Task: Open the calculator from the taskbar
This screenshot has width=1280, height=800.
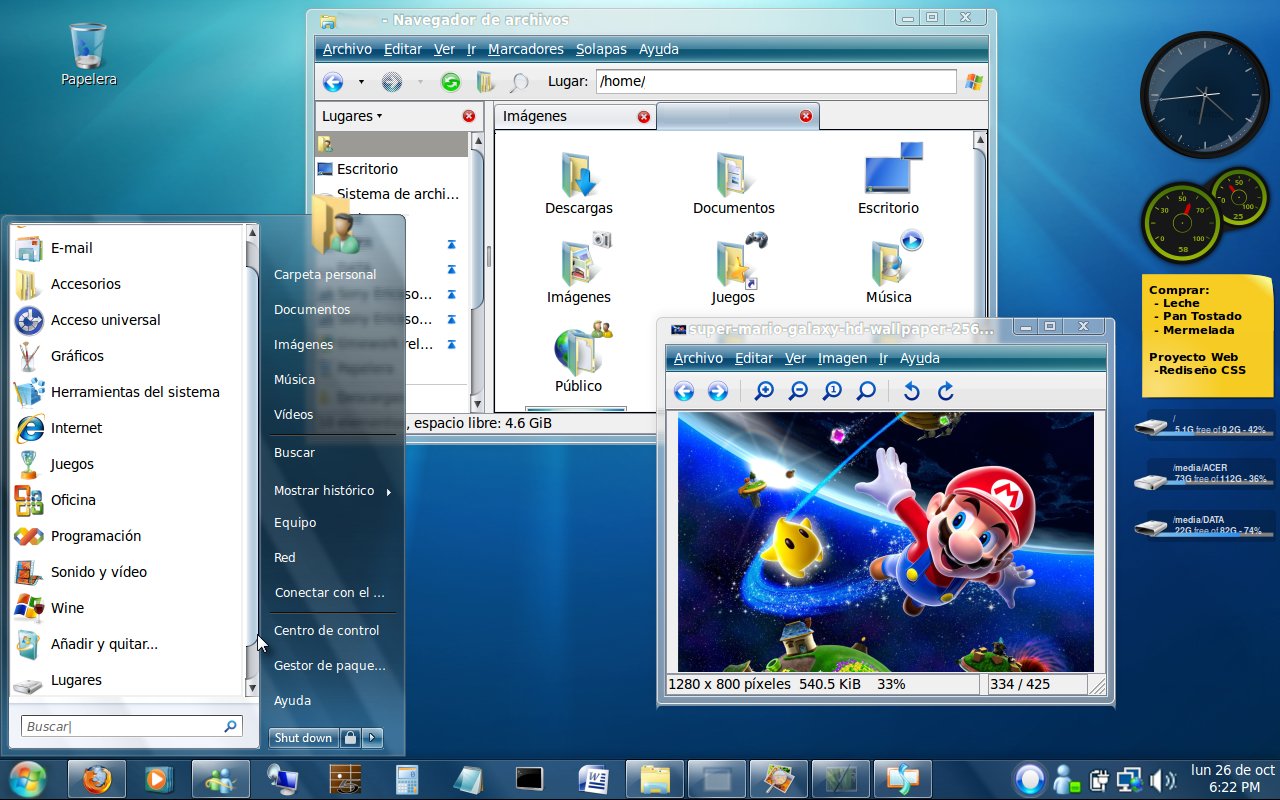Action: pos(406,778)
